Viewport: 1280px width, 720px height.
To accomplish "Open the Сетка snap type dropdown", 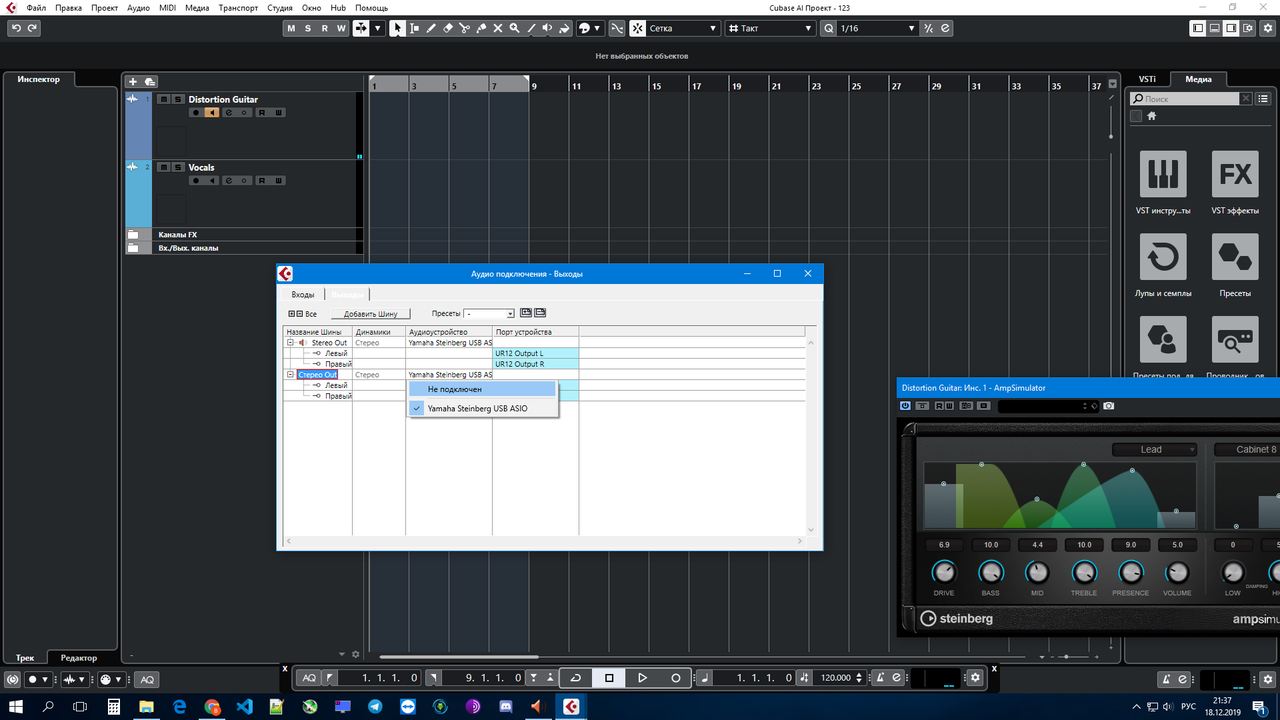I will tap(682, 28).
